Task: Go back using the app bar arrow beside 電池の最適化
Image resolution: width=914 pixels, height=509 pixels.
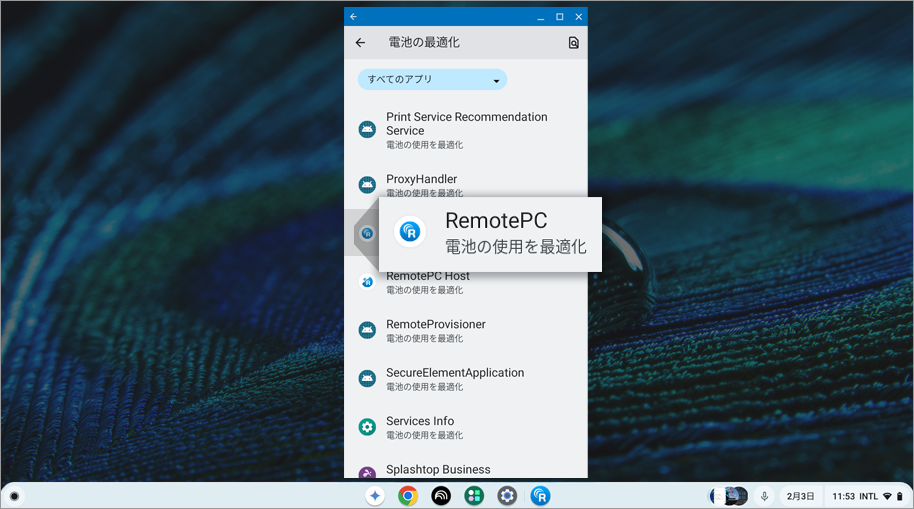Action: 360,43
